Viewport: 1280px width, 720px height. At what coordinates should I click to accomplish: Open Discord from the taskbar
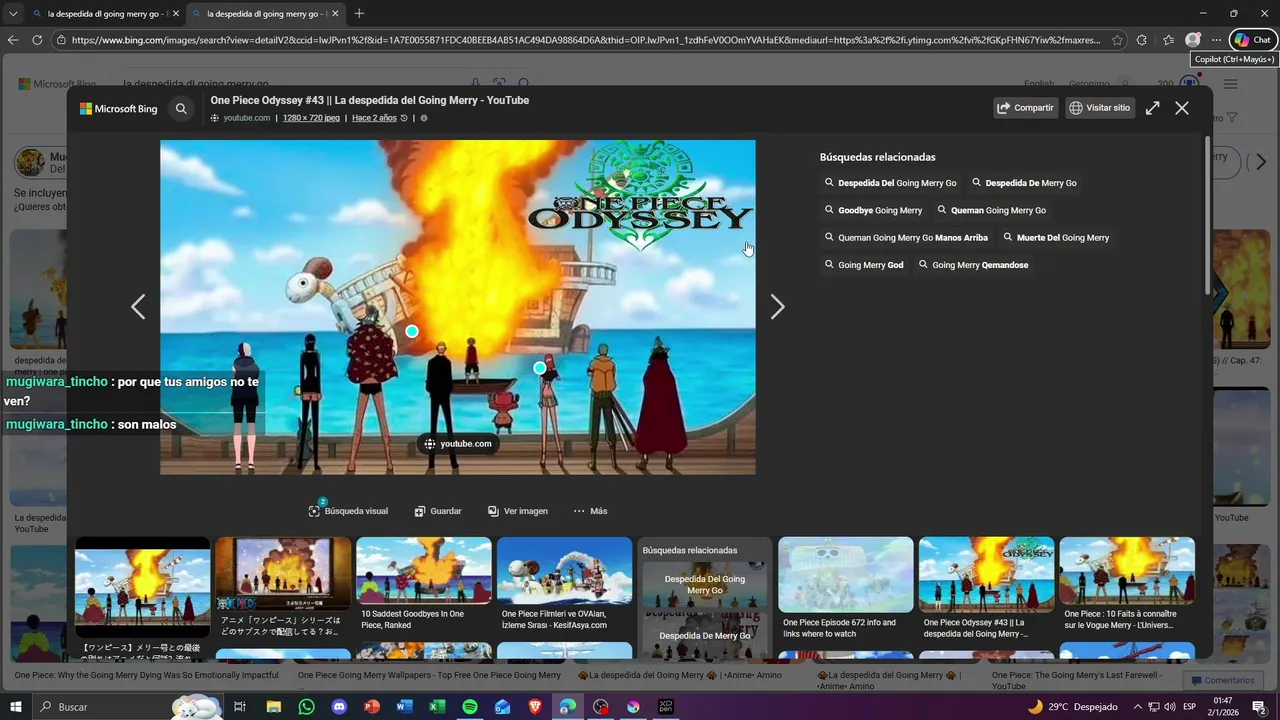point(339,707)
